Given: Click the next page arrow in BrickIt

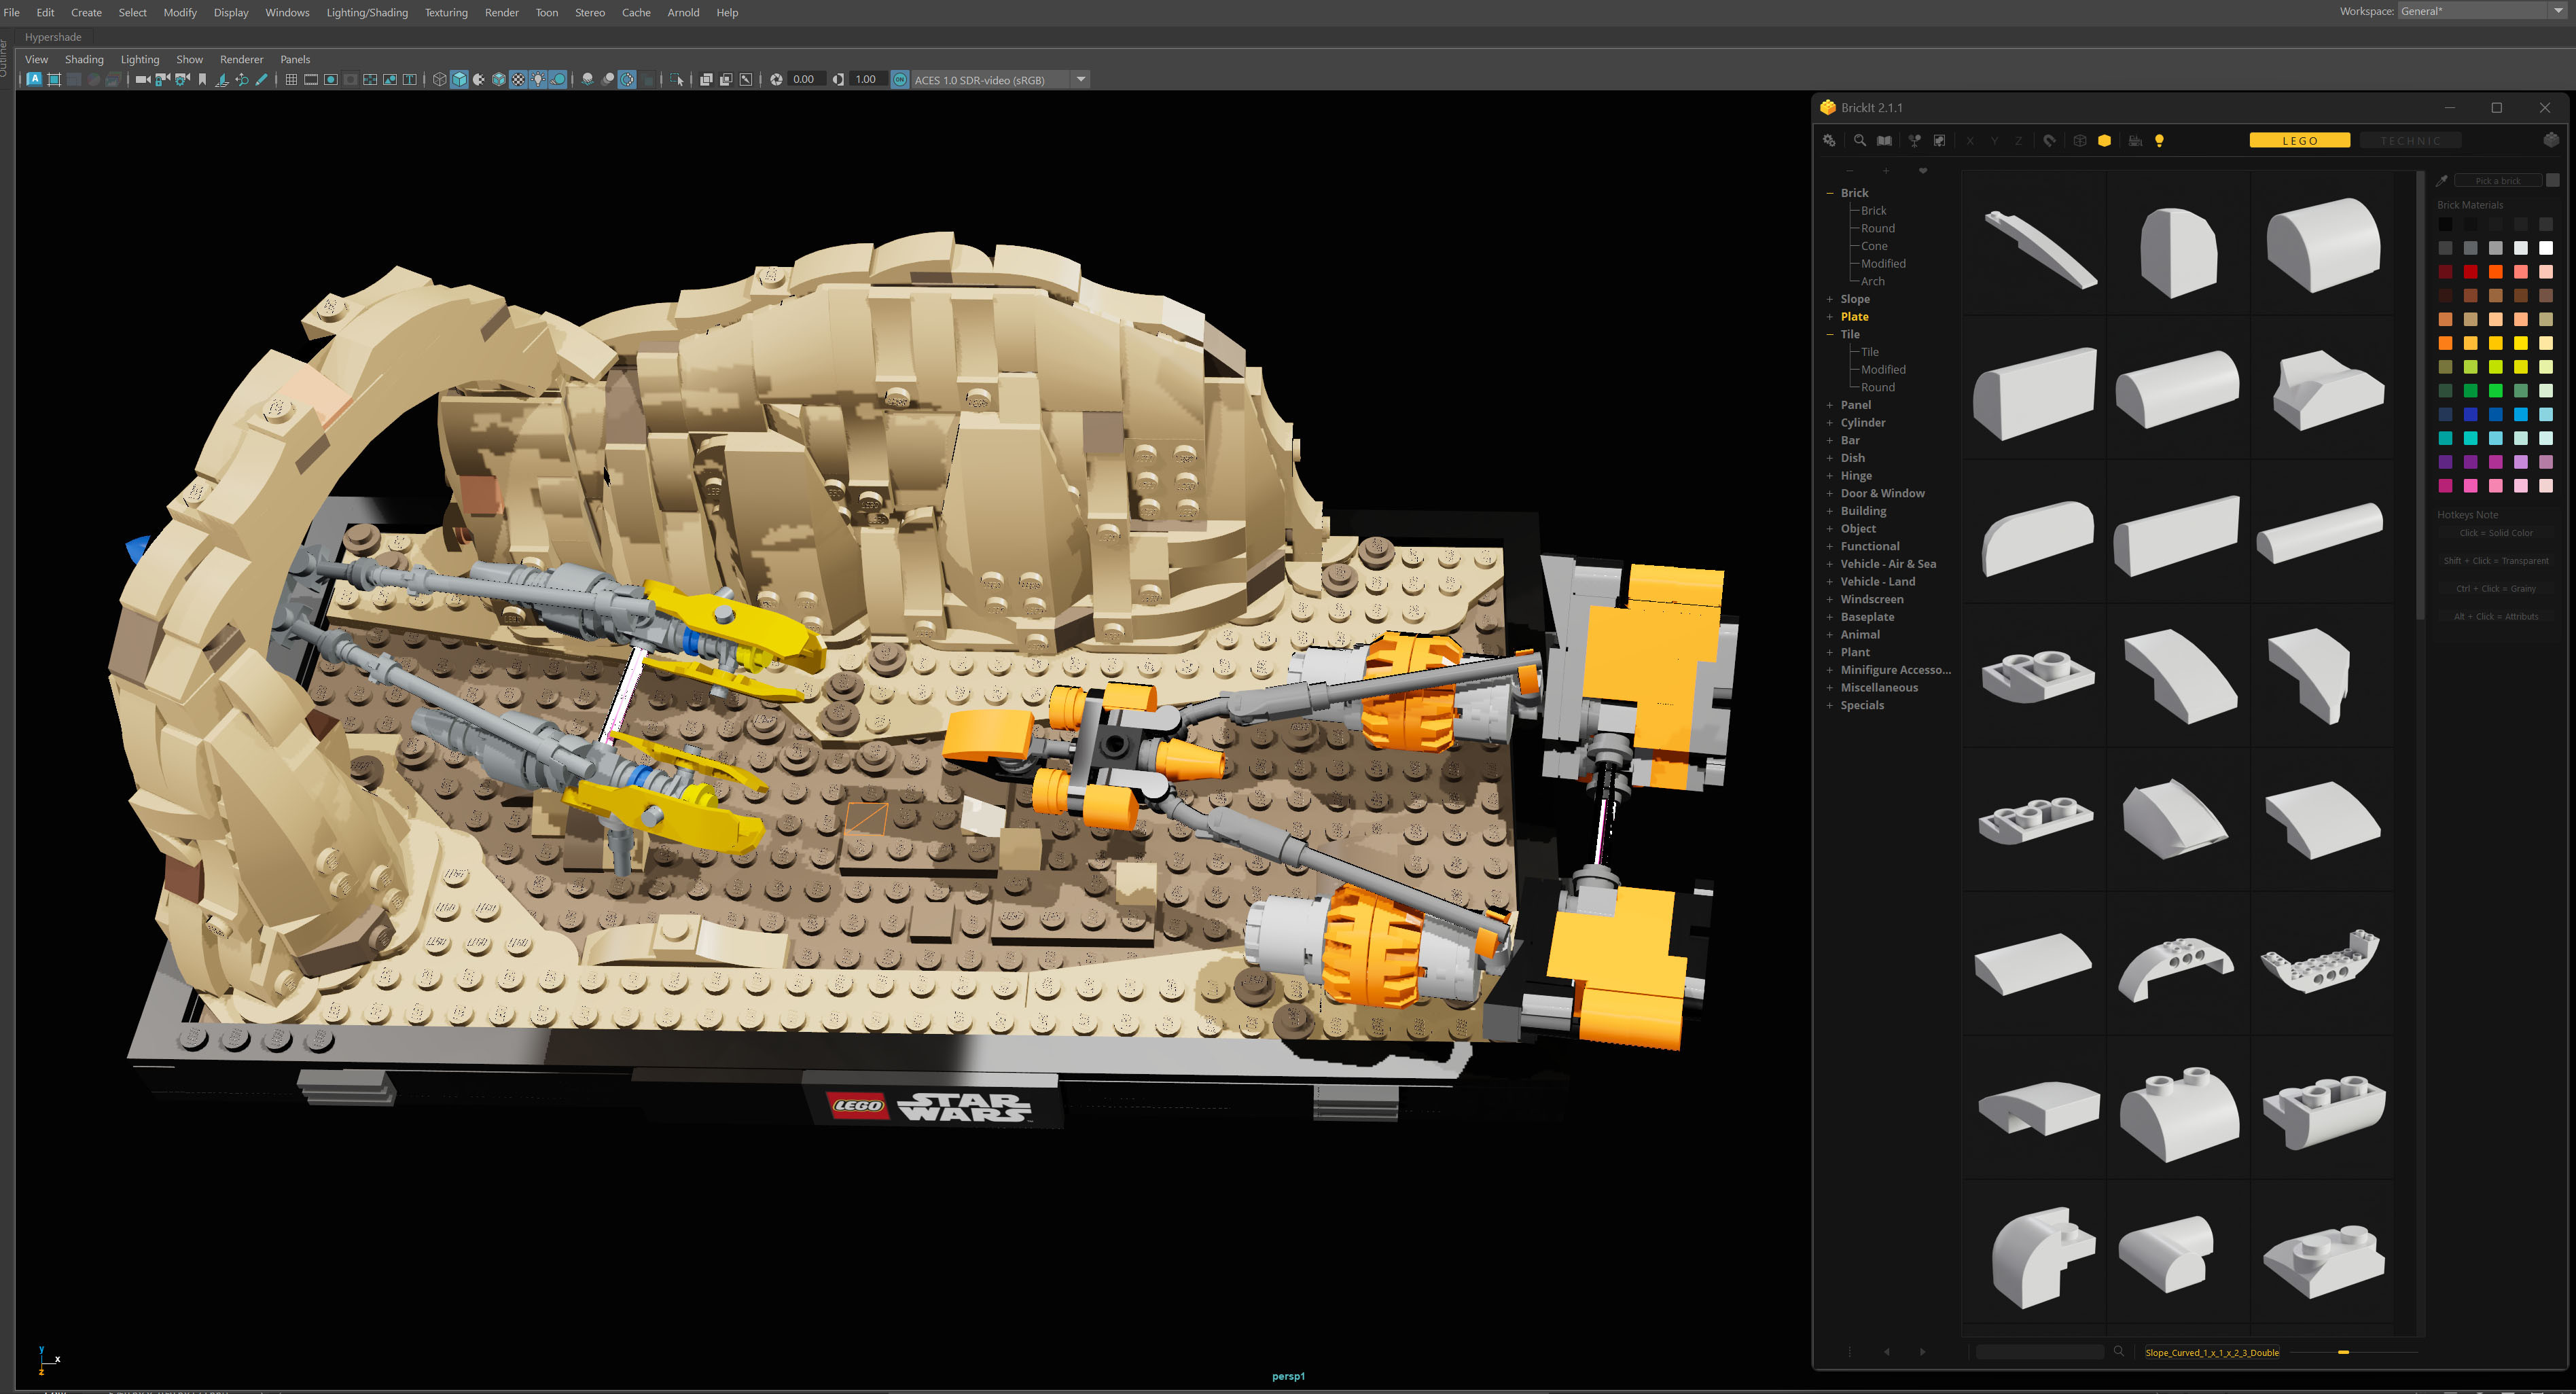Looking at the screenshot, I should click(x=1922, y=1352).
